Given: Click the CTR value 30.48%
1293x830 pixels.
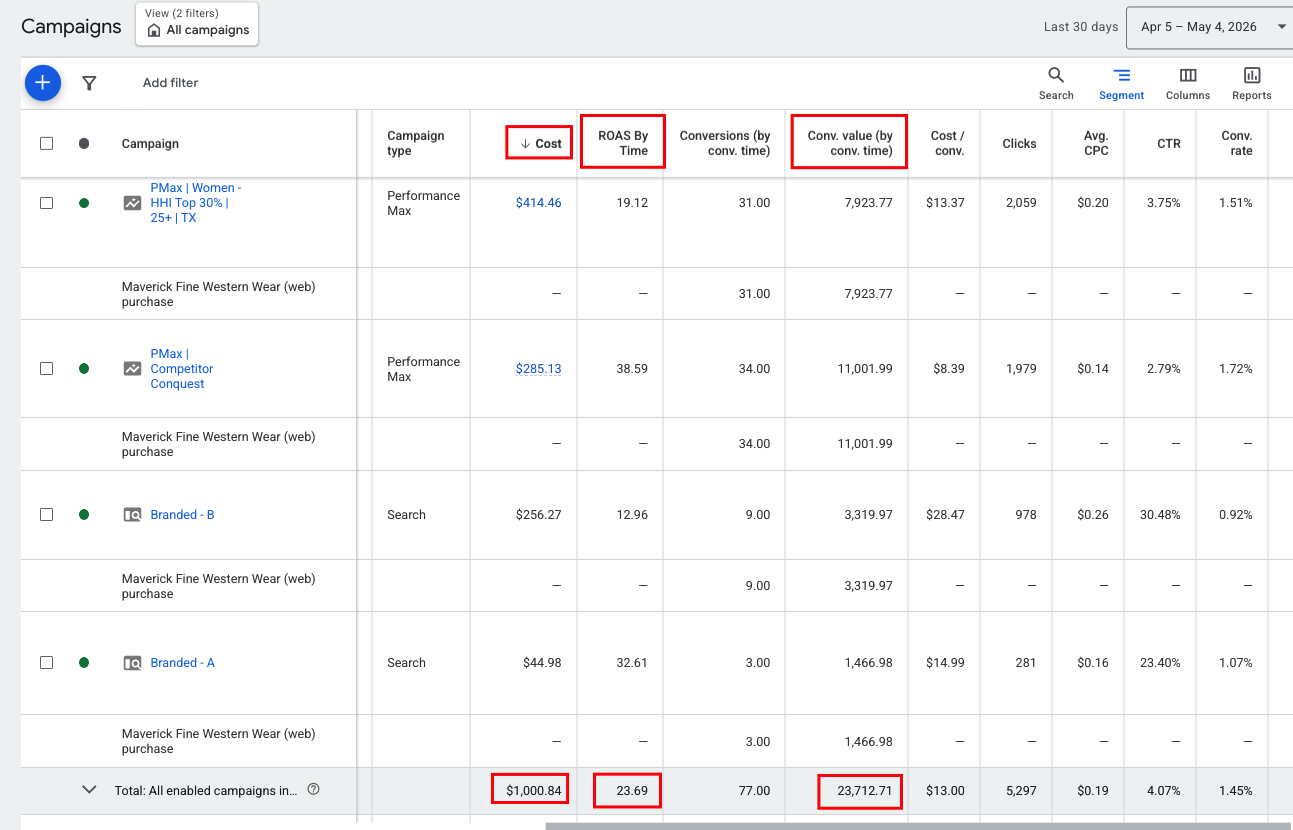Looking at the screenshot, I should click(1160, 515).
